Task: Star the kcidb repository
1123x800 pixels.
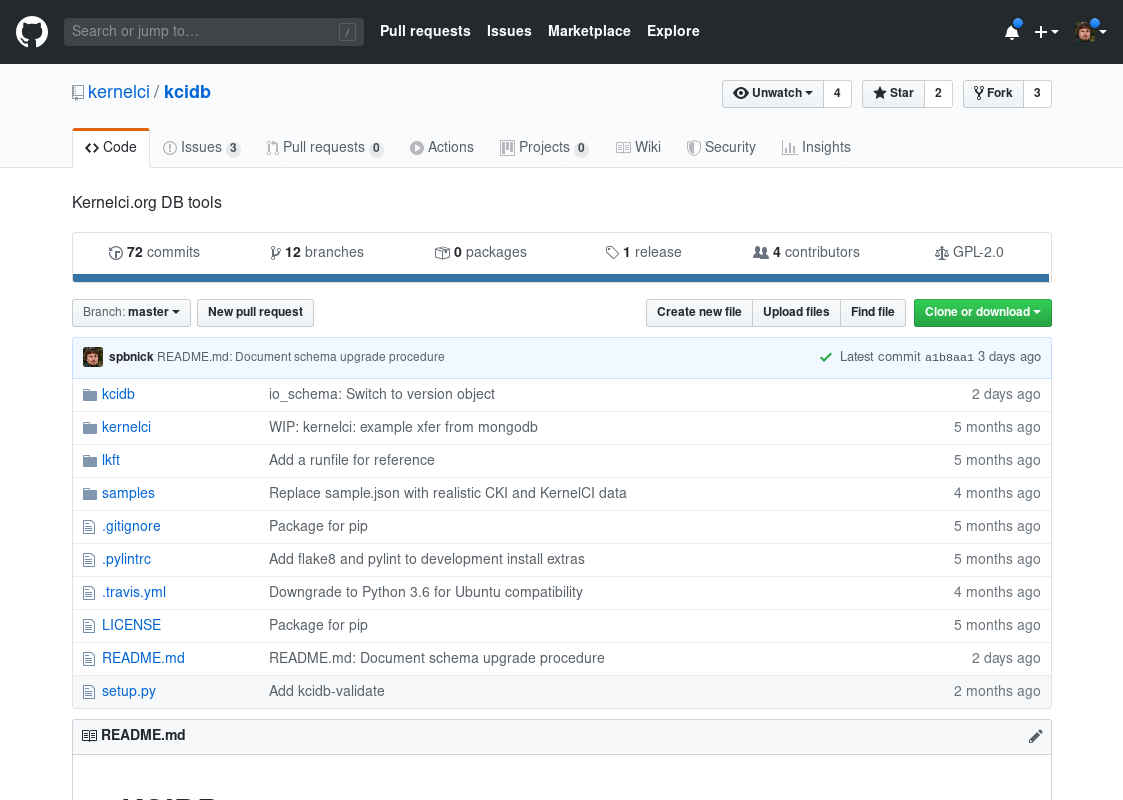Action: 893,93
